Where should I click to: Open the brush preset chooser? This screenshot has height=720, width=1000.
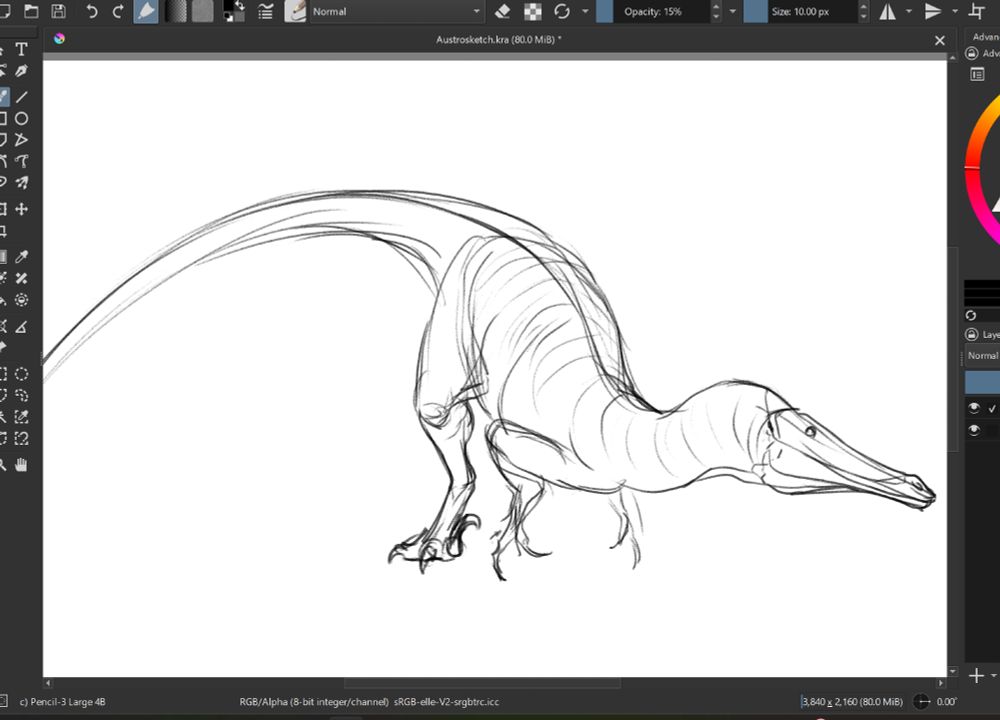[x=295, y=11]
